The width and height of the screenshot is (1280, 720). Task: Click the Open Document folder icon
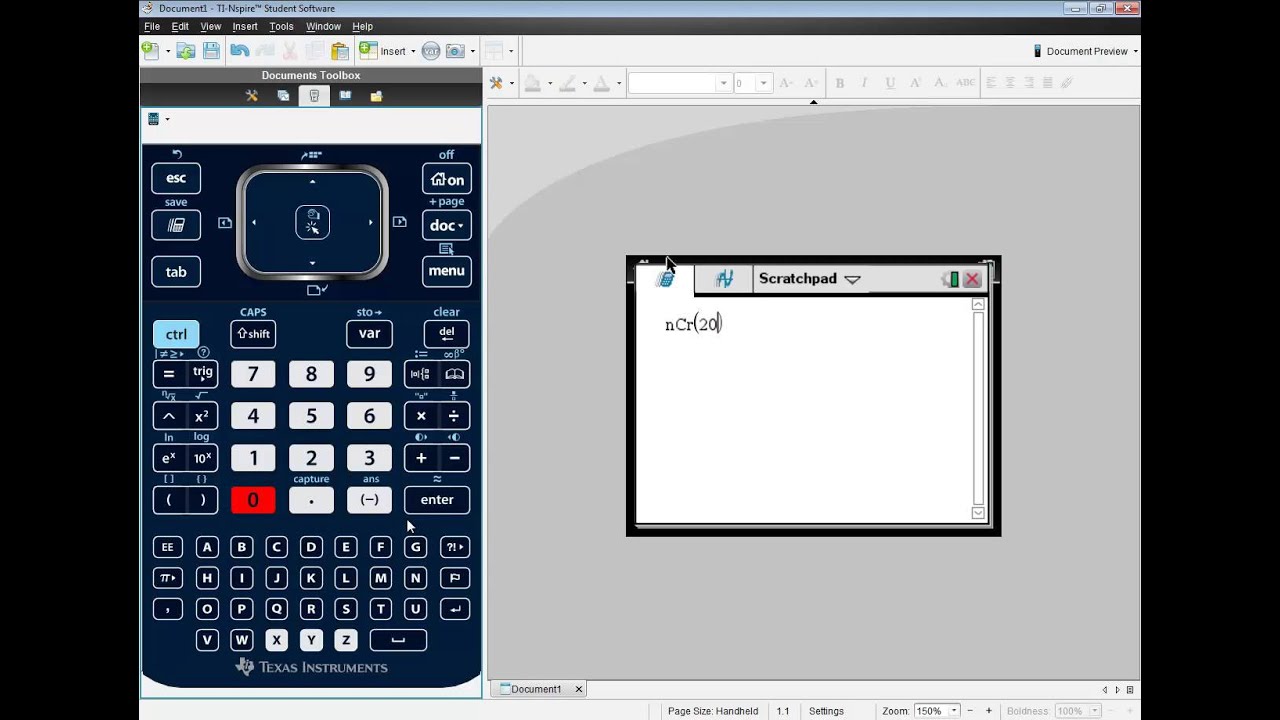(x=186, y=51)
